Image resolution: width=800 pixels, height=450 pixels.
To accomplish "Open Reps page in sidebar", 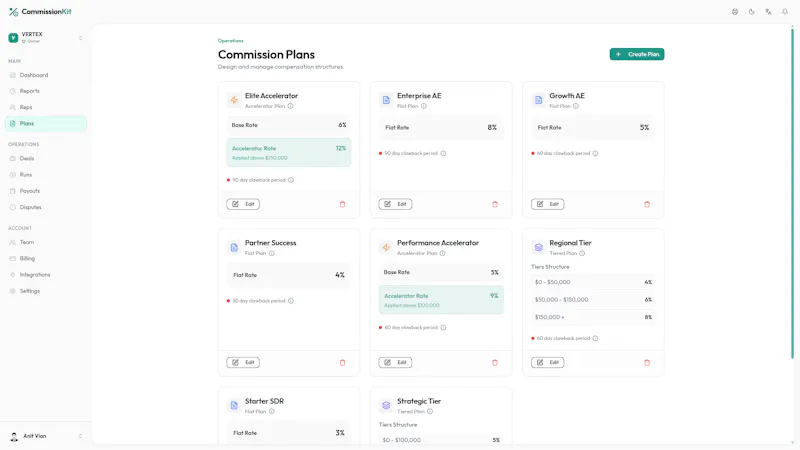I will [x=45, y=107].
